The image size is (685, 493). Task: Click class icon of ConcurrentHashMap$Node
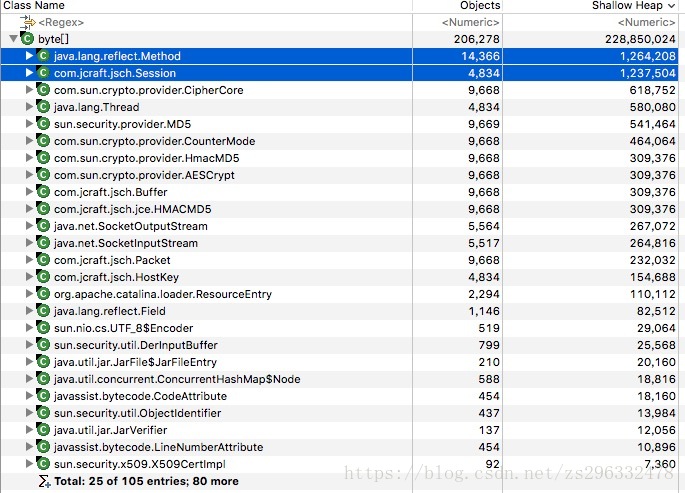click(x=43, y=379)
